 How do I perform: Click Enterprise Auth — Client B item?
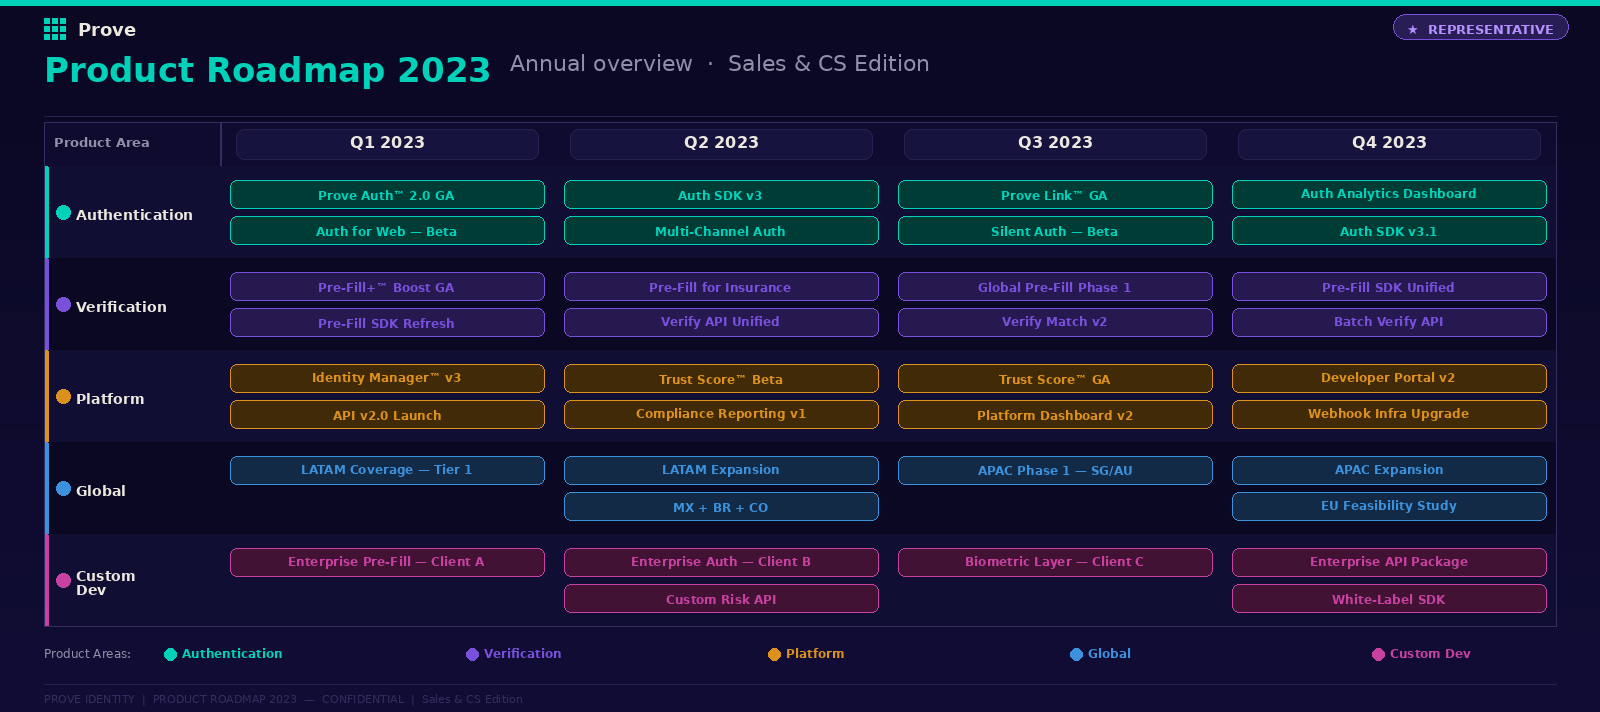pyautogui.click(x=721, y=563)
